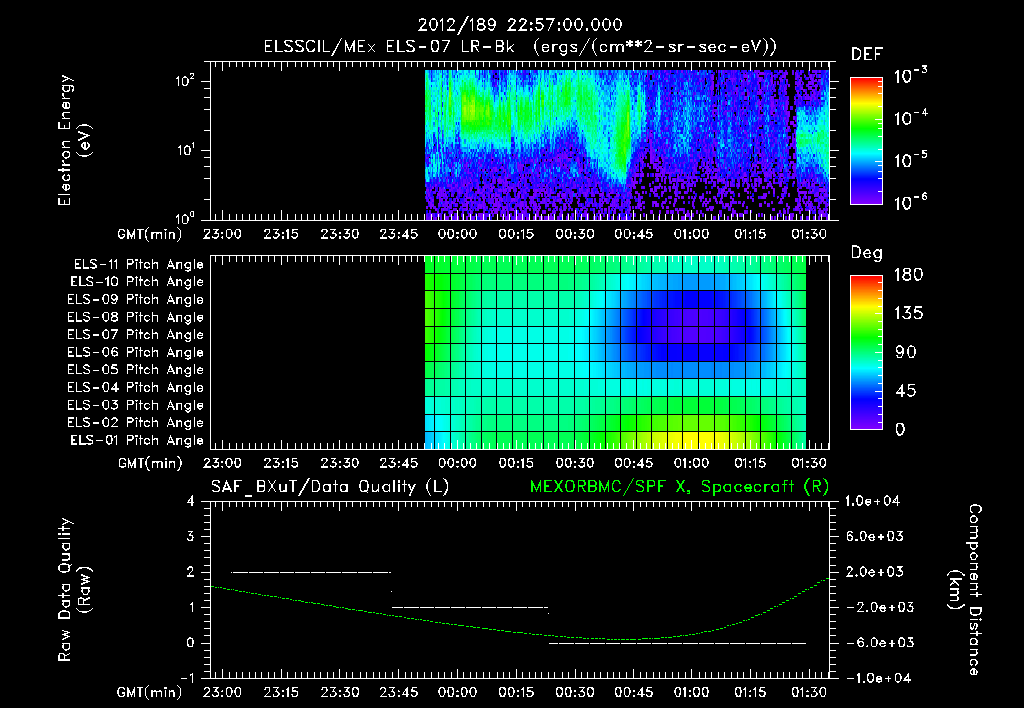Image resolution: width=1024 pixels, height=708 pixels.
Task: Select the ELS-11 Pitch Angle row label
Action: click(x=138, y=265)
